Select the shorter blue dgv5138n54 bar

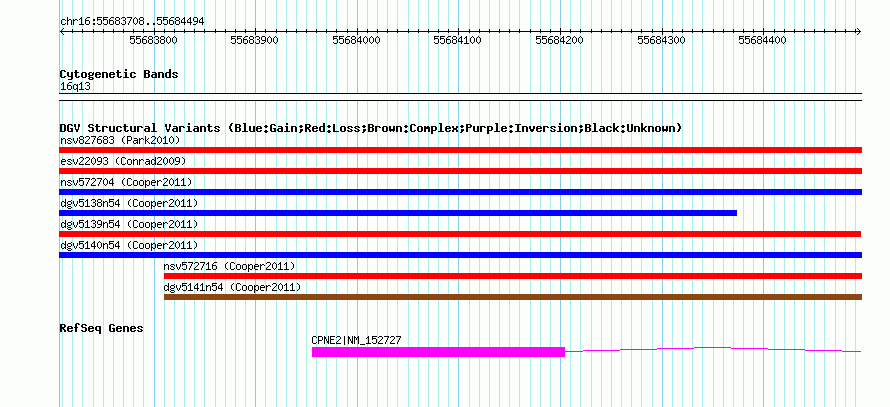(398, 213)
